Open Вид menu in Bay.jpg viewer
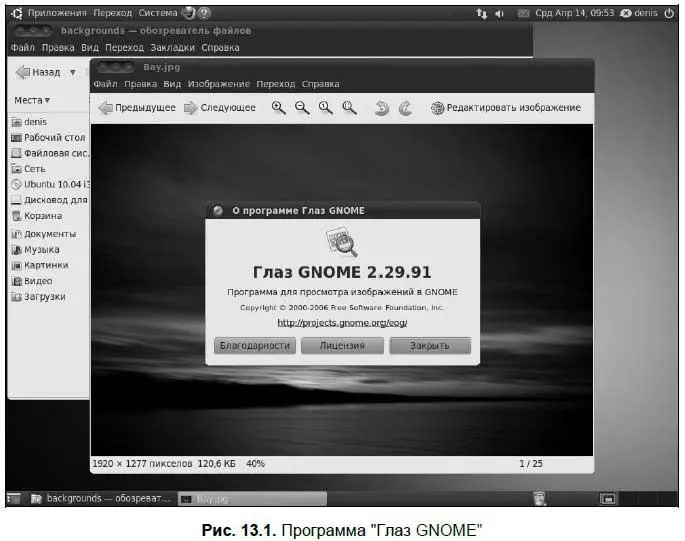Screen dimensions: 685x541 tap(172, 84)
